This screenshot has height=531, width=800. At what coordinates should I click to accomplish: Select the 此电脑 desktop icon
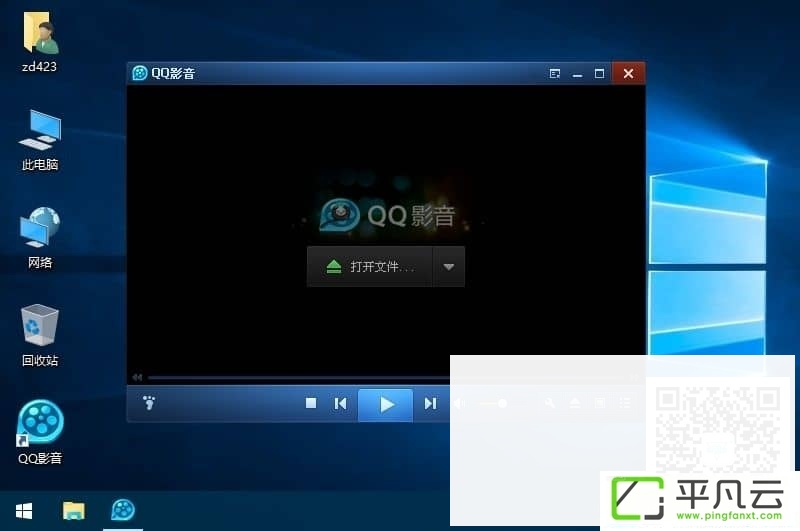(x=40, y=140)
